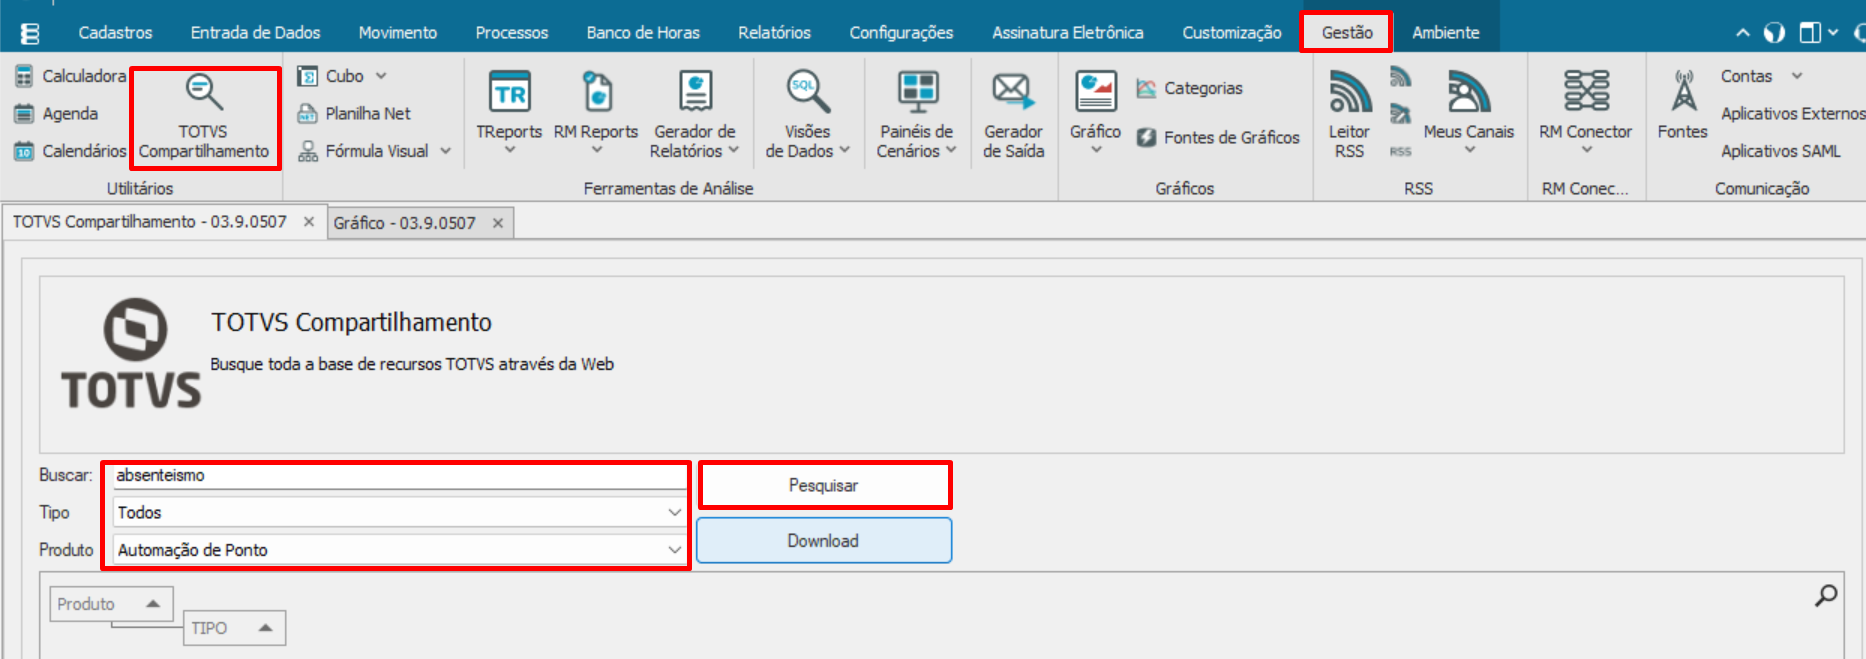Open Gerador de Saída

pyautogui.click(x=1013, y=115)
